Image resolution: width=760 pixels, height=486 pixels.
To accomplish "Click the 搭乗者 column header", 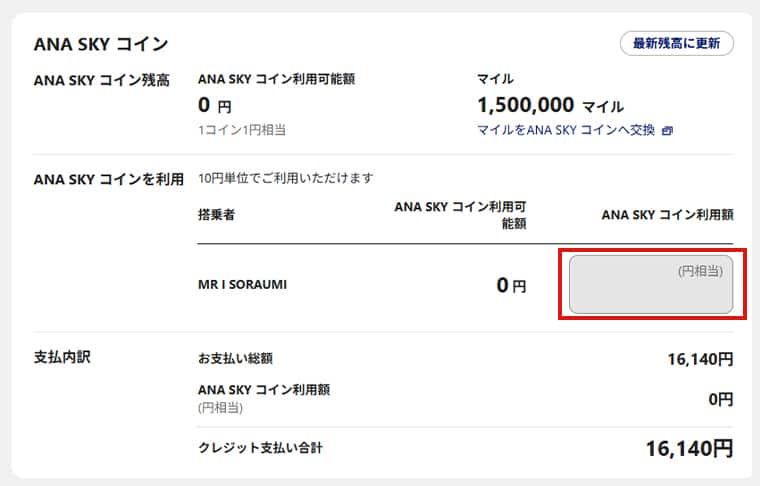I will point(216,214).
